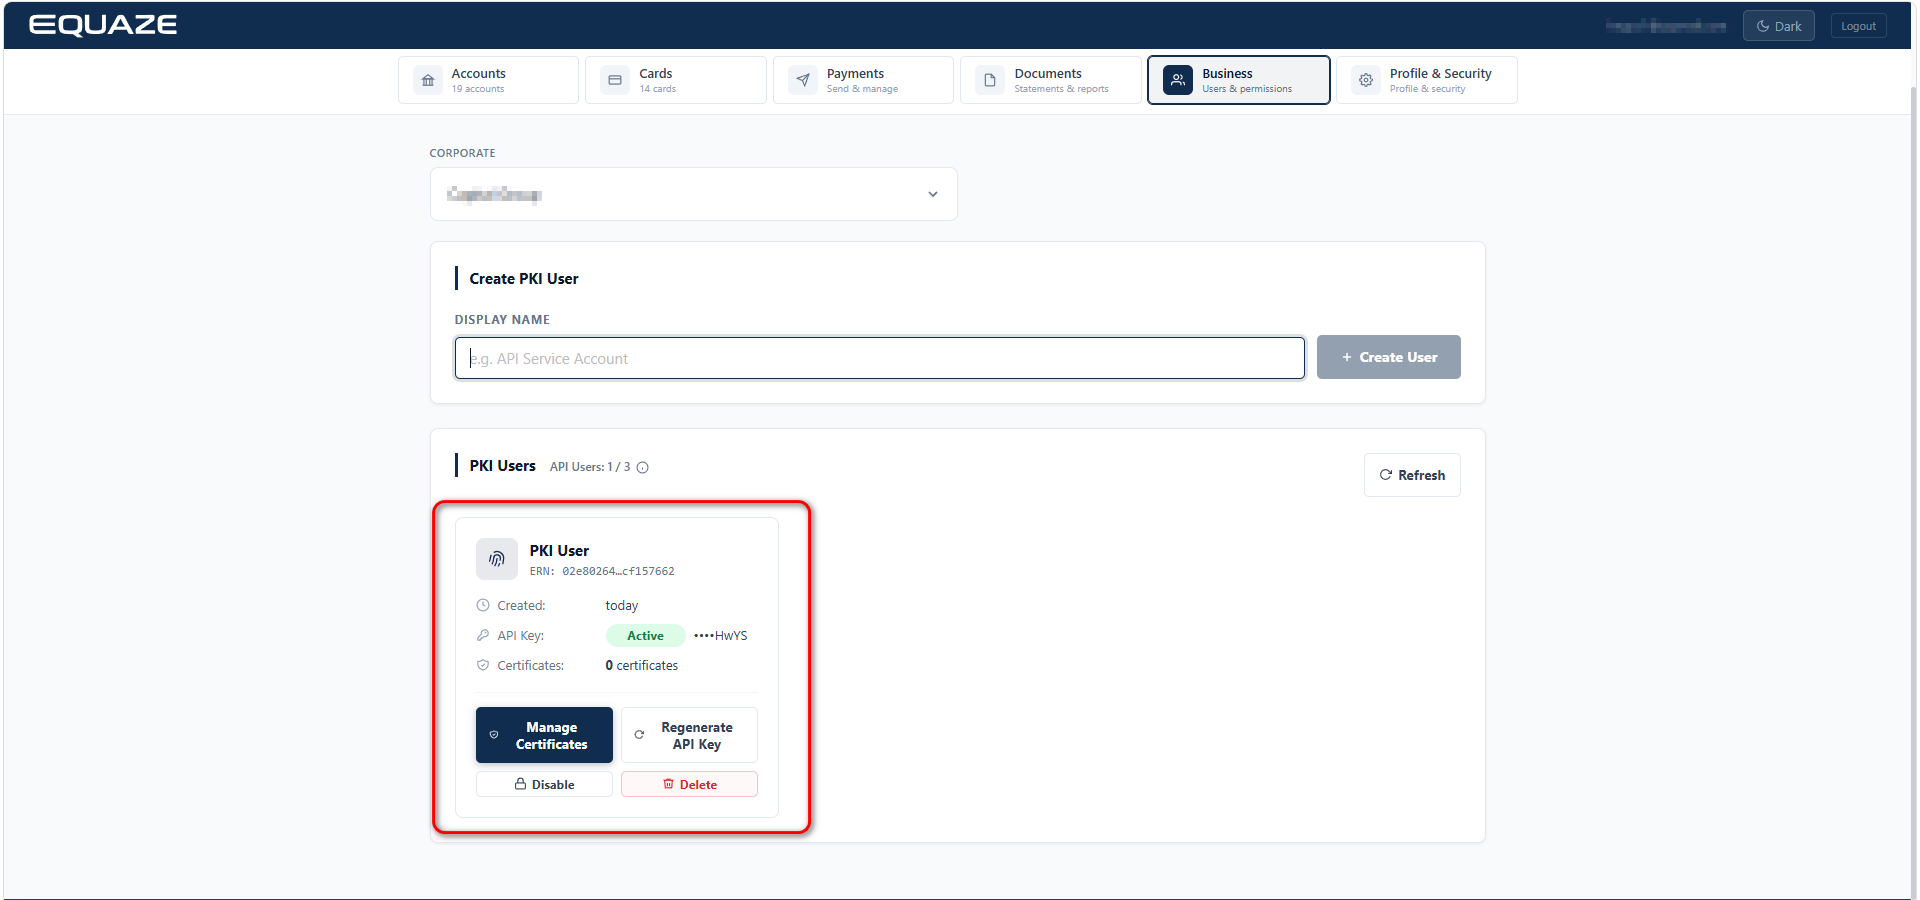1920x900 pixels.
Task: Disable the PKI User
Action: coord(544,784)
